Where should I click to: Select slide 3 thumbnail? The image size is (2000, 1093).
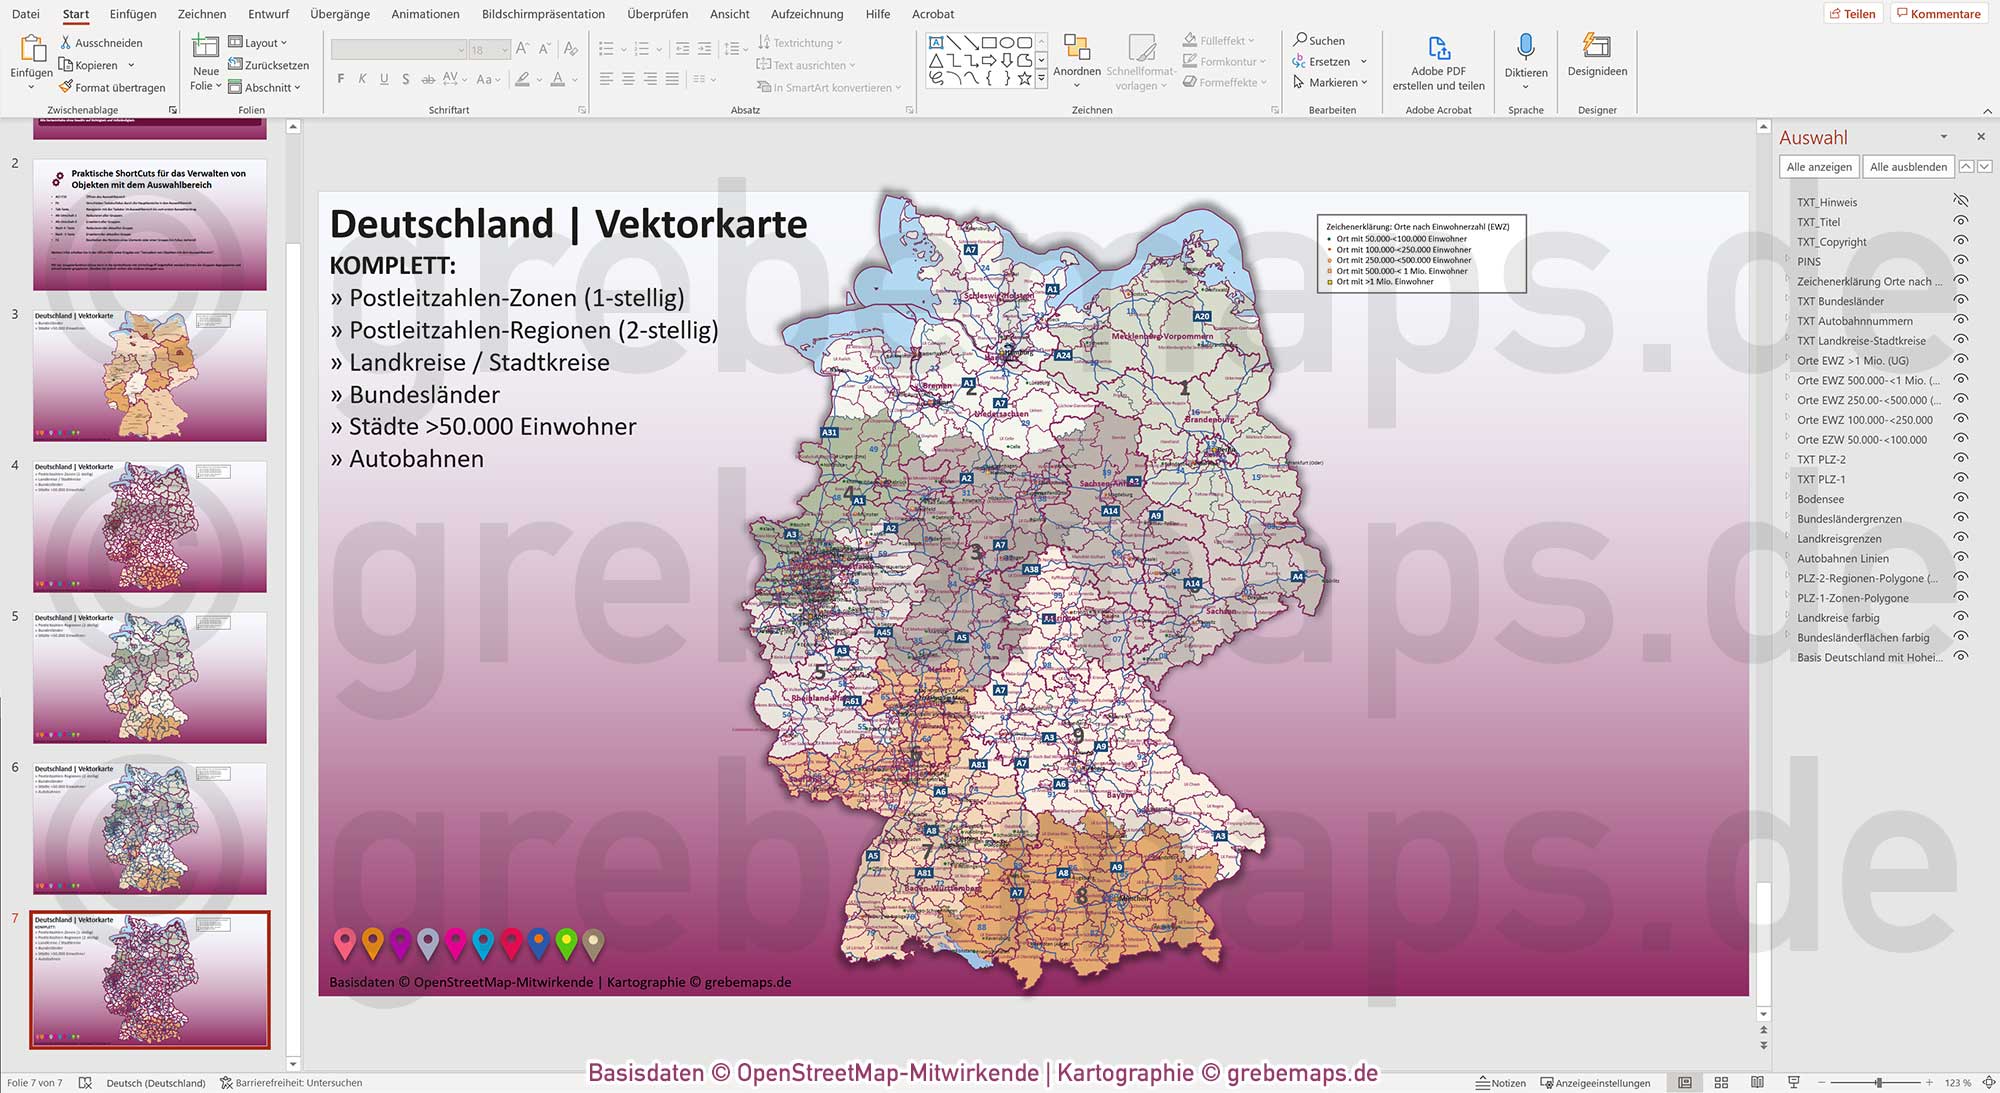point(150,376)
